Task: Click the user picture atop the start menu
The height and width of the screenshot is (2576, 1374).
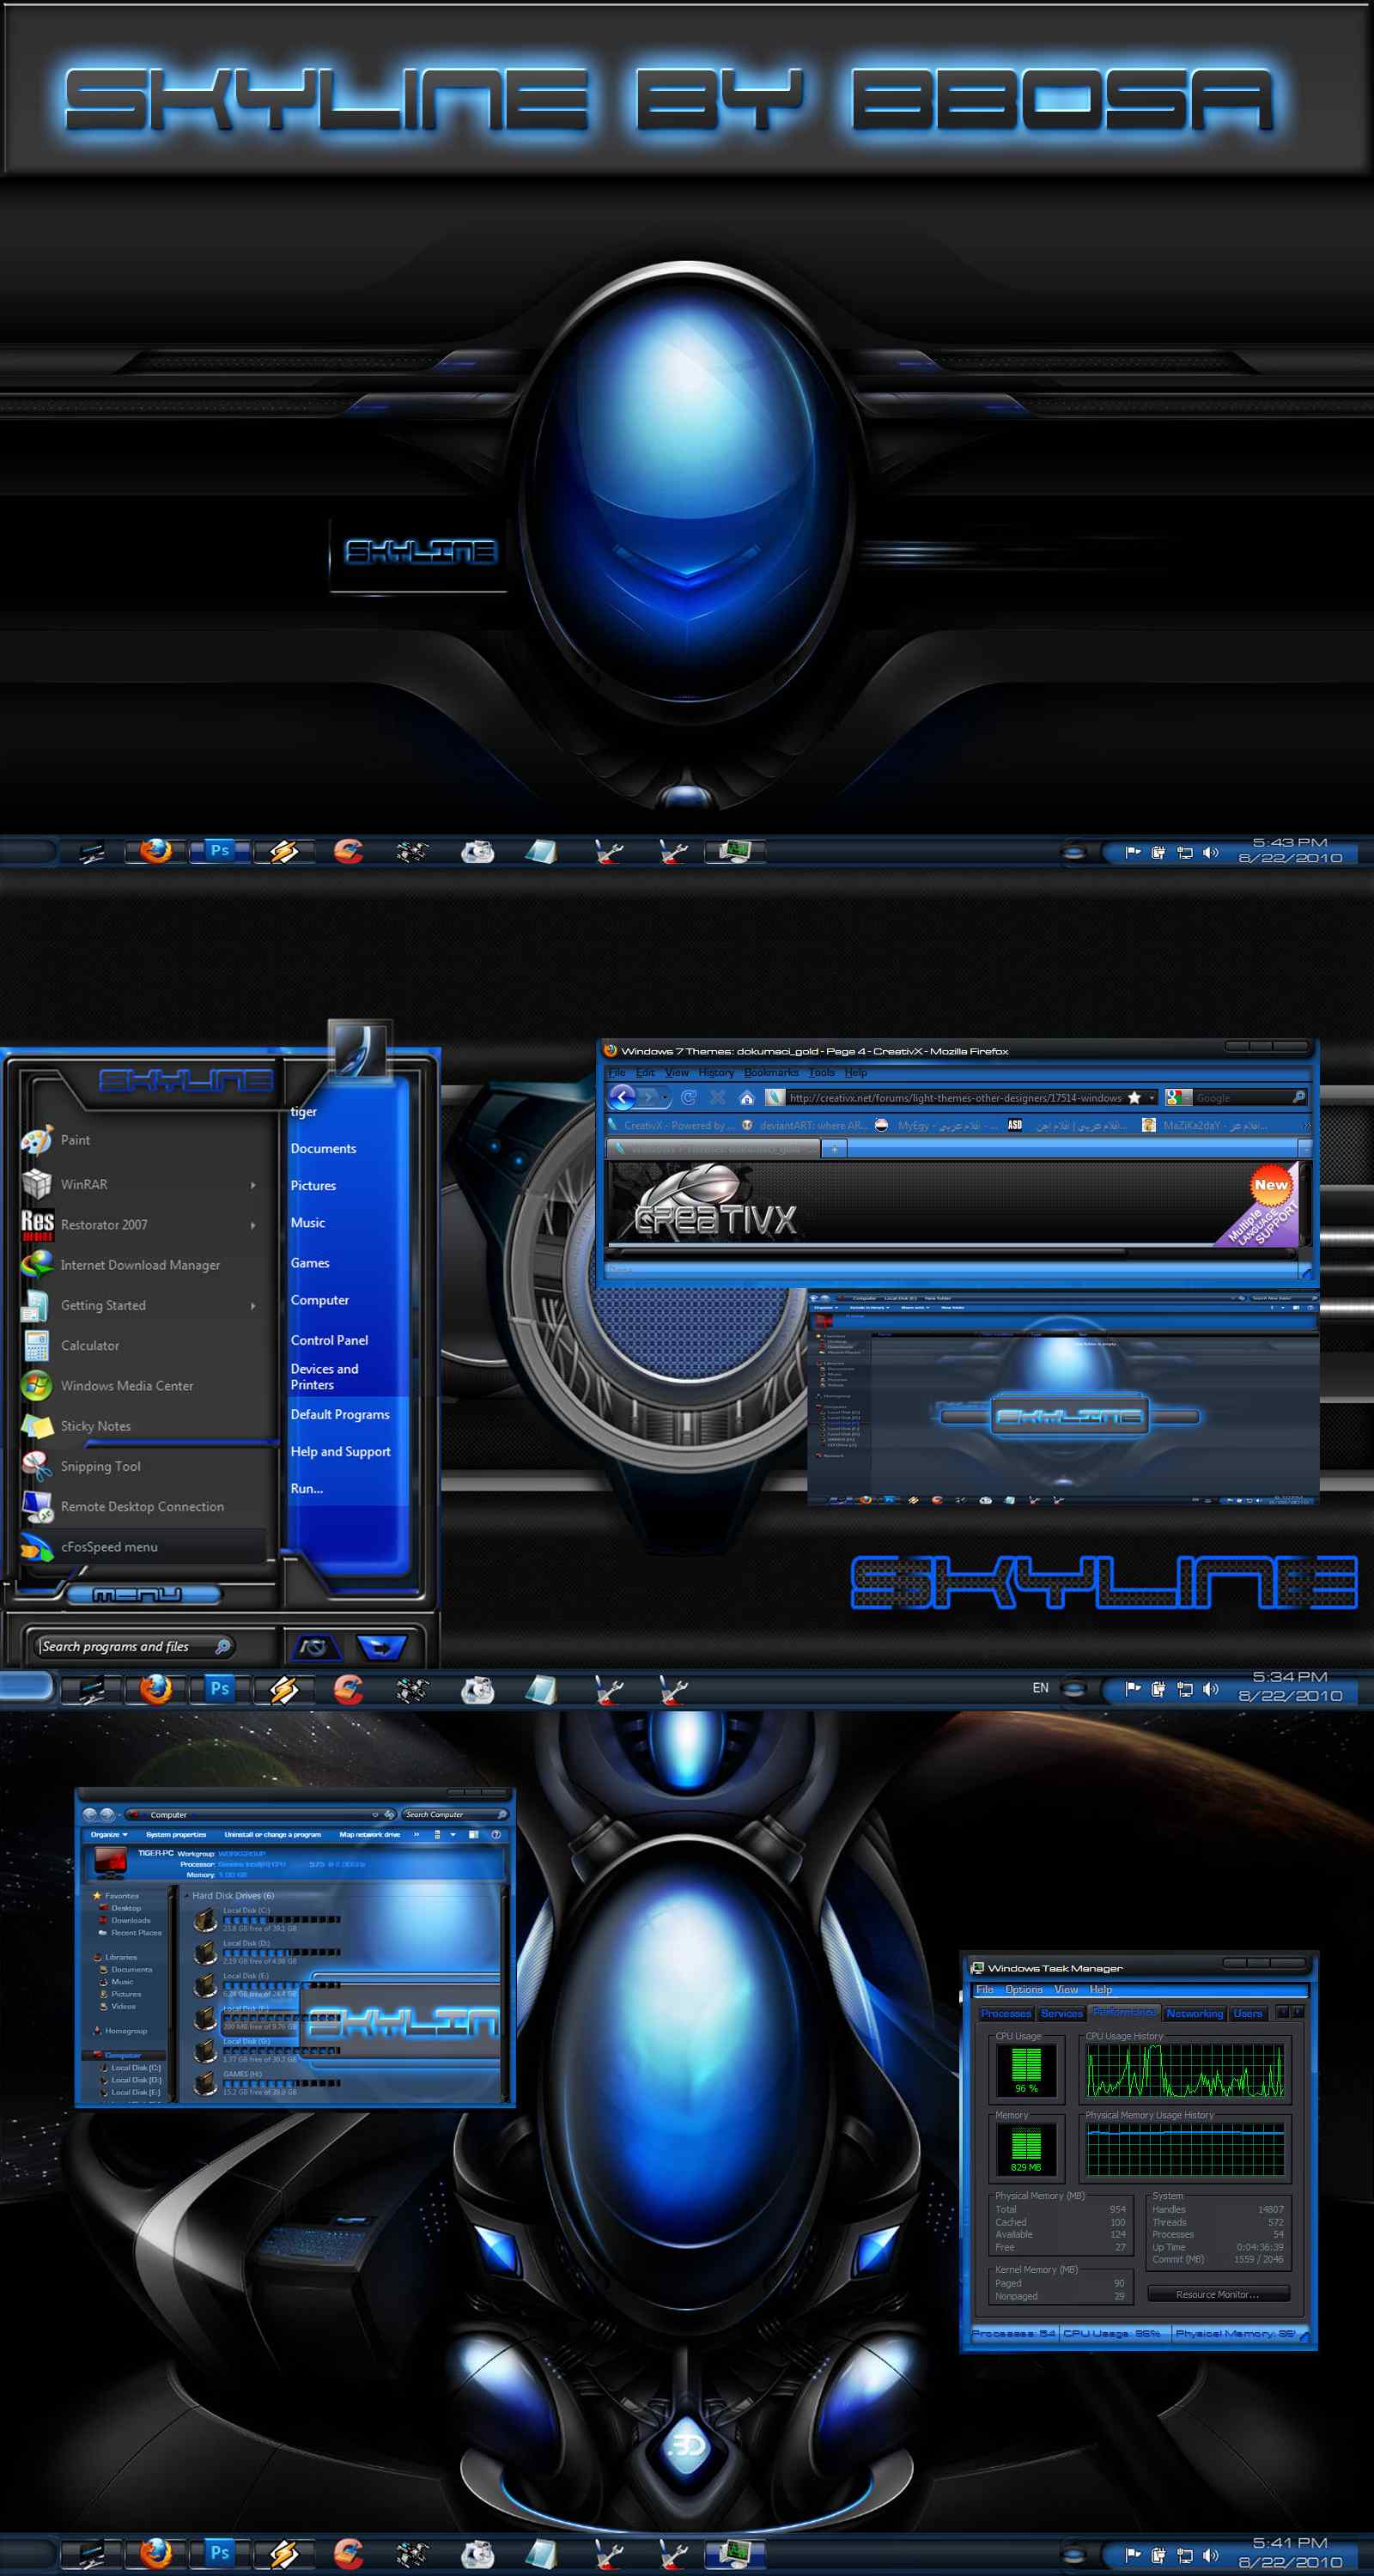Action: tap(359, 1049)
